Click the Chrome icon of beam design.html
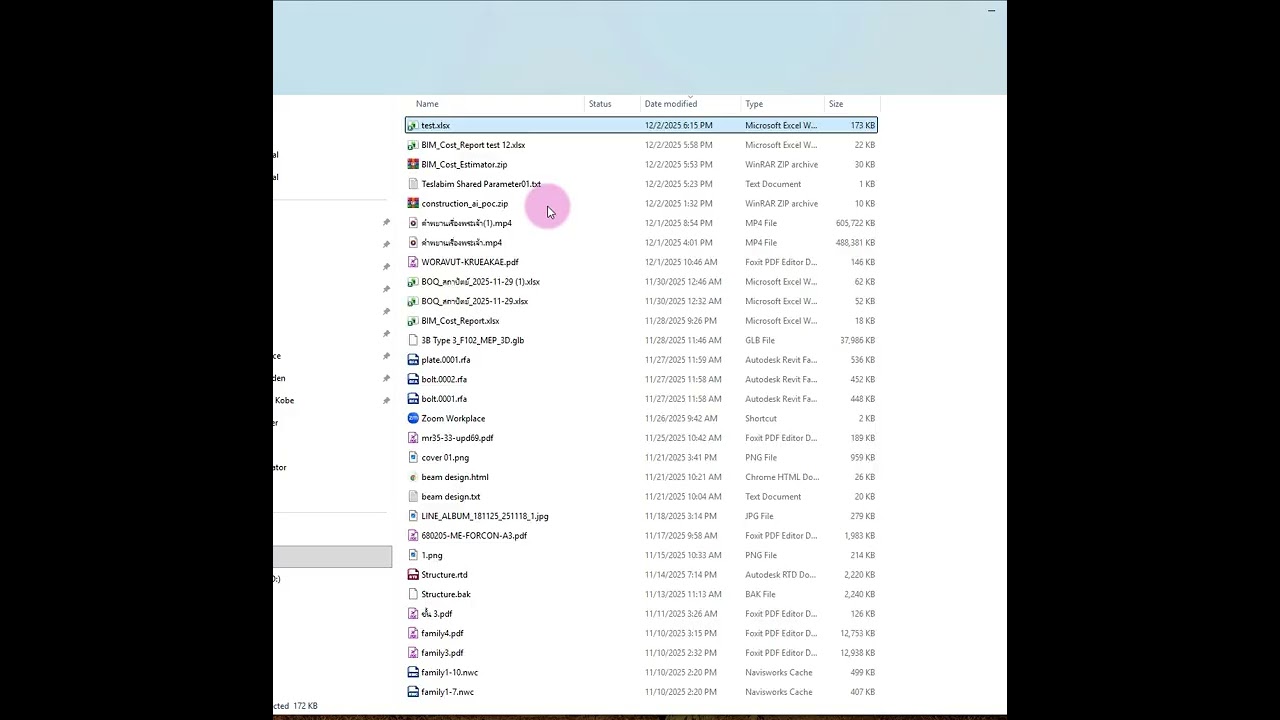This screenshot has height=720, width=1280. pyautogui.click(x=413, y=477)
